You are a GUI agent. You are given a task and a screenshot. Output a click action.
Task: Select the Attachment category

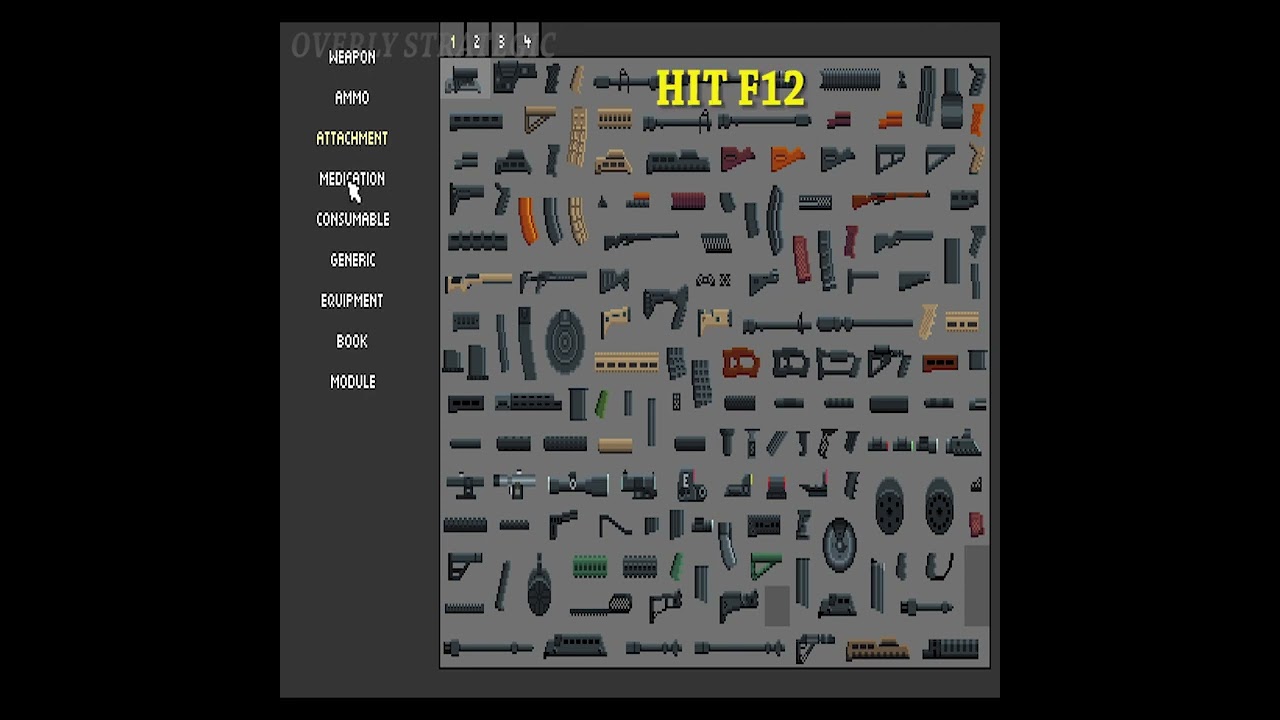click(x=352, y=138)
